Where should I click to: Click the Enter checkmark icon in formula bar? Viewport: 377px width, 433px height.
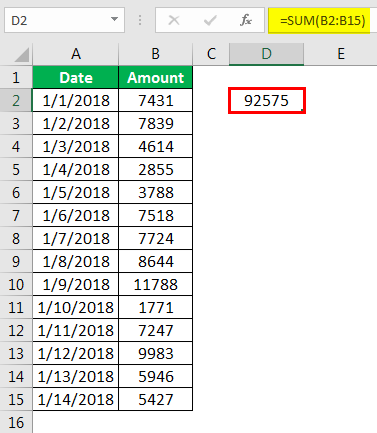point(210,21)
